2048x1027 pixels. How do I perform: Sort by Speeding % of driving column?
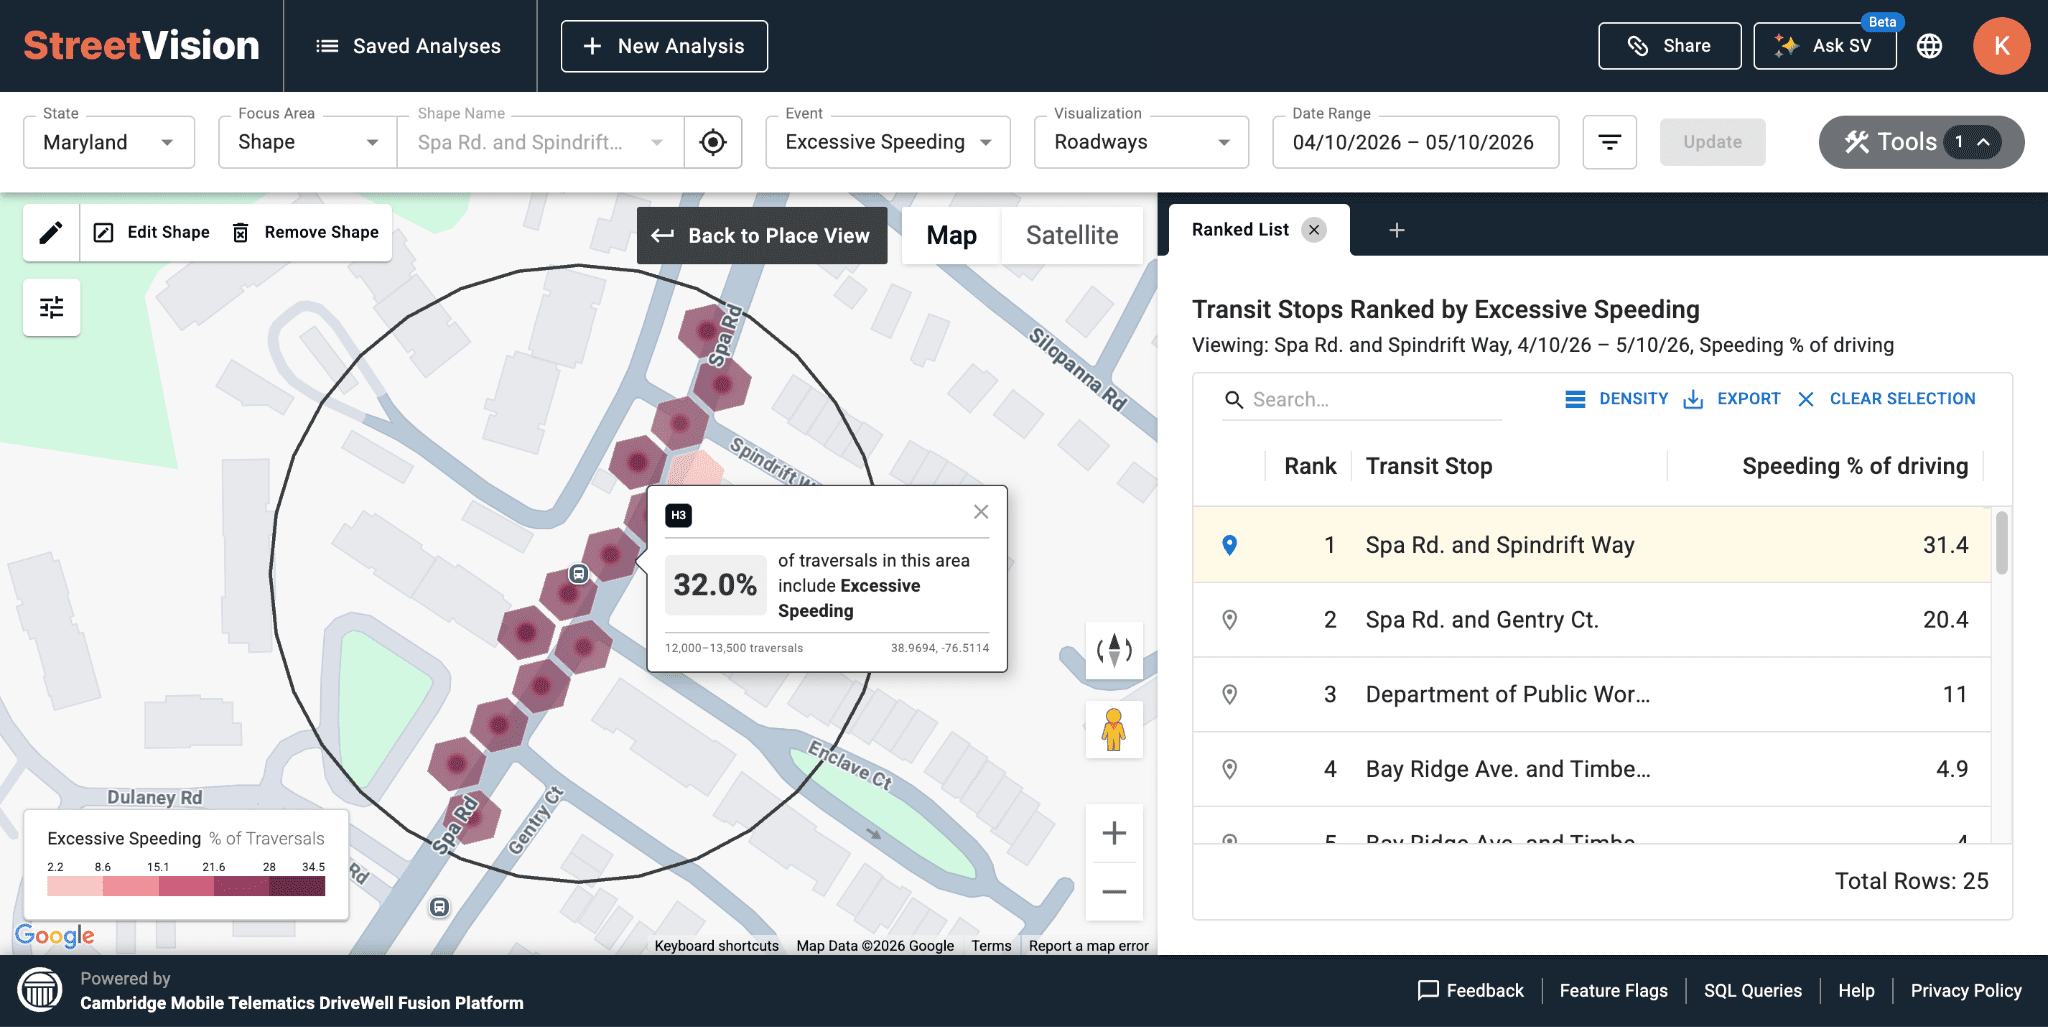pos(1855,466)
